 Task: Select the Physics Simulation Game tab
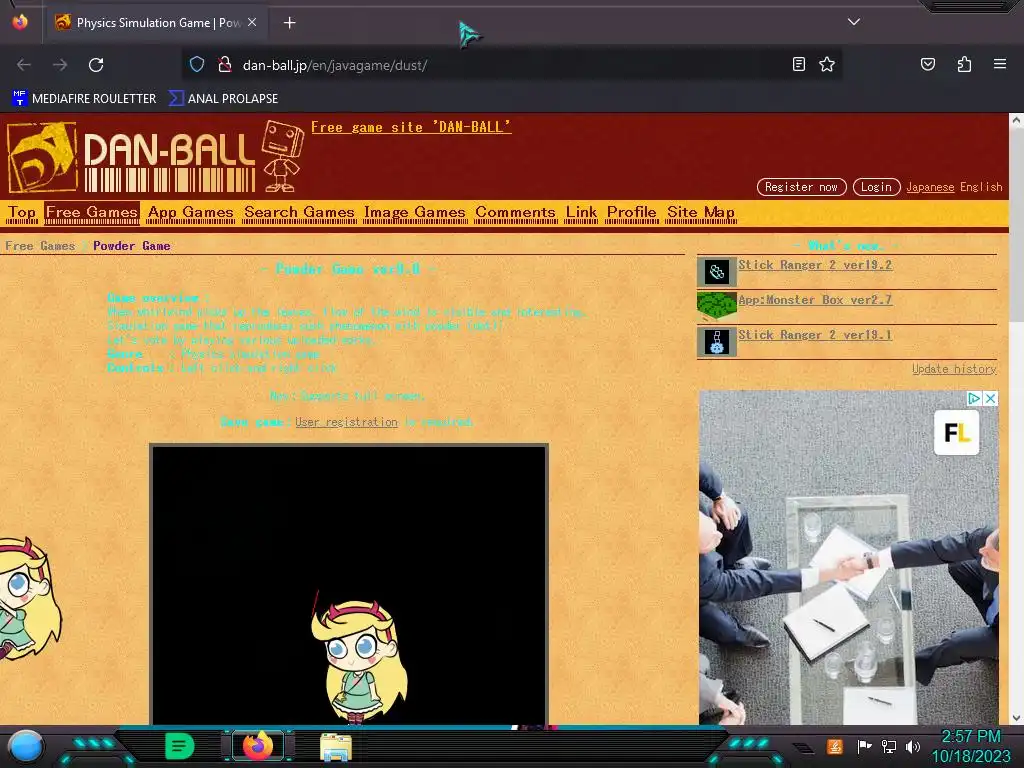pos(155,23)
